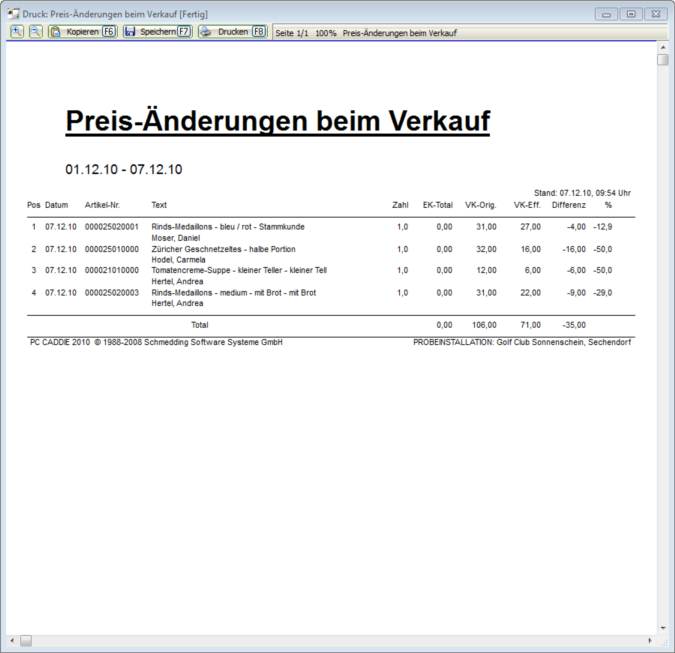Click the percentage value '-29,0'

click(603, 293)
